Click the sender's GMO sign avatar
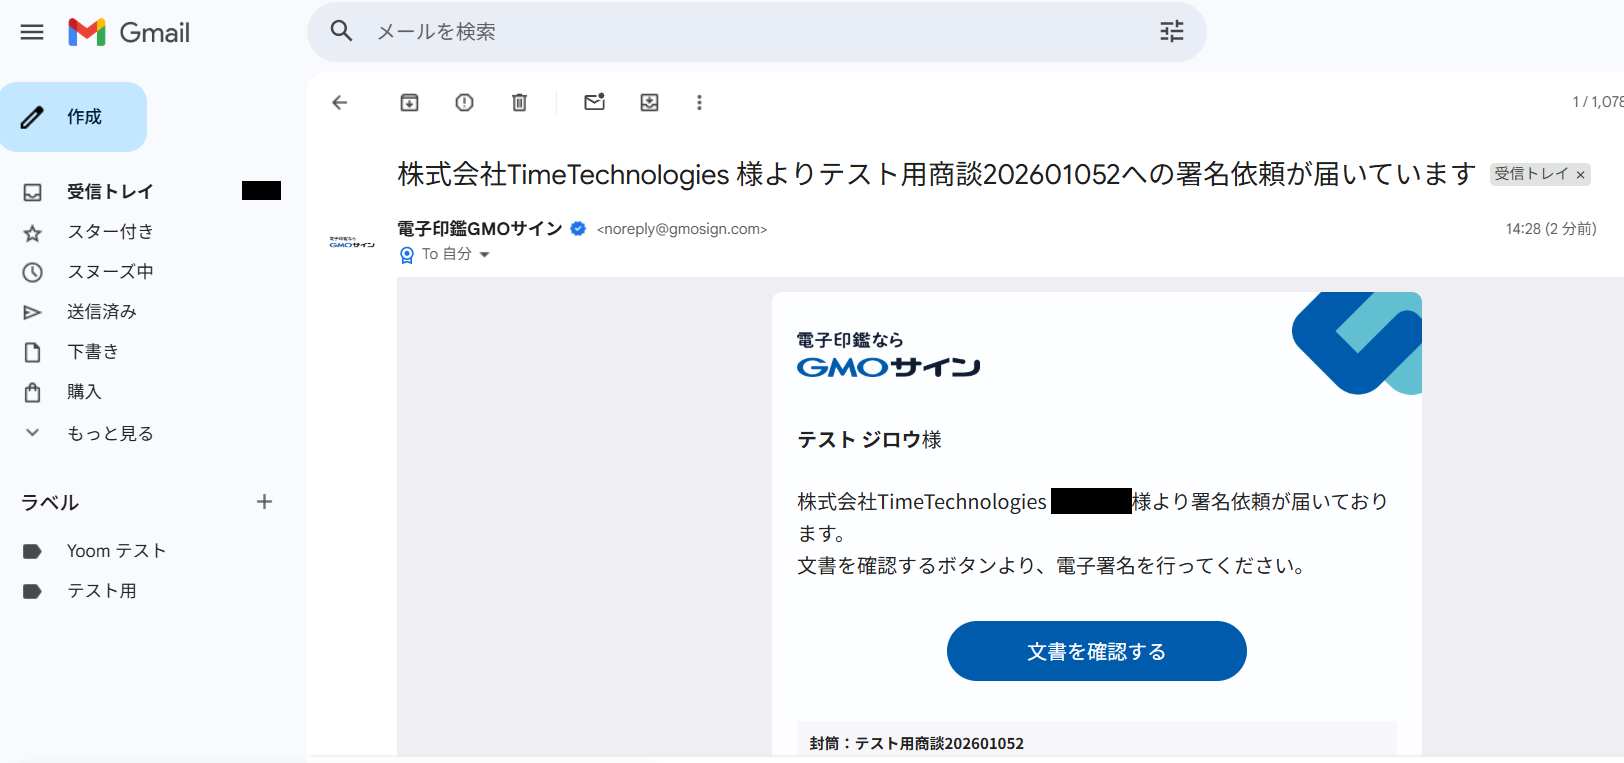The height and width of the screenshot is (763, 1624). coord(352,242)
